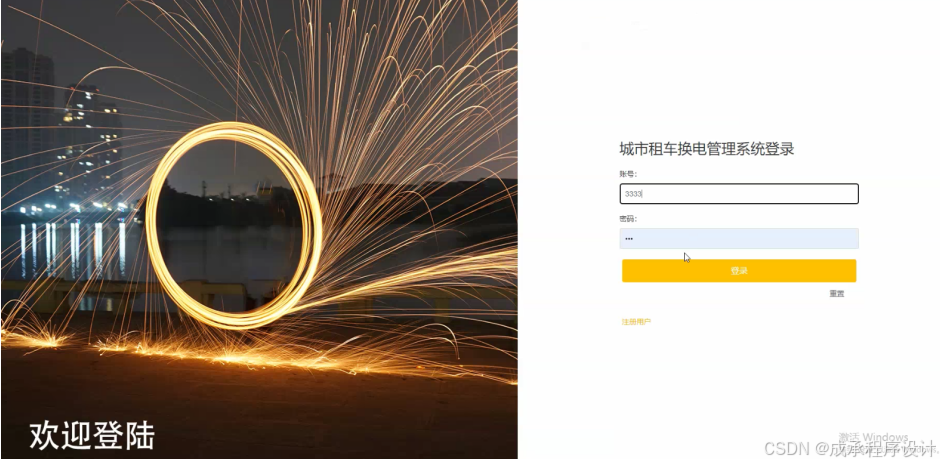Click the 激活 Windows activation watermark

(873, 437)
